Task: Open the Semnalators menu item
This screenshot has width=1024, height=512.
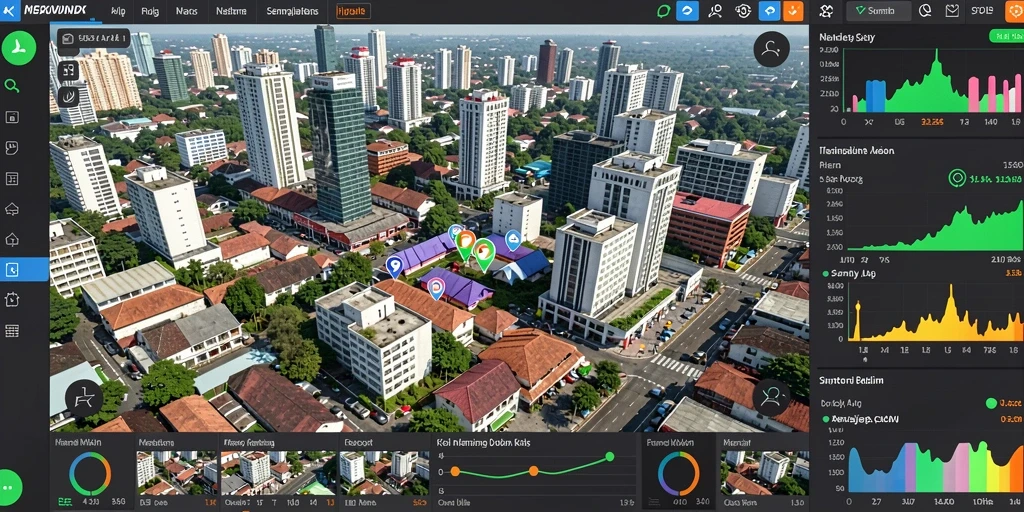Action: point(293,11)
